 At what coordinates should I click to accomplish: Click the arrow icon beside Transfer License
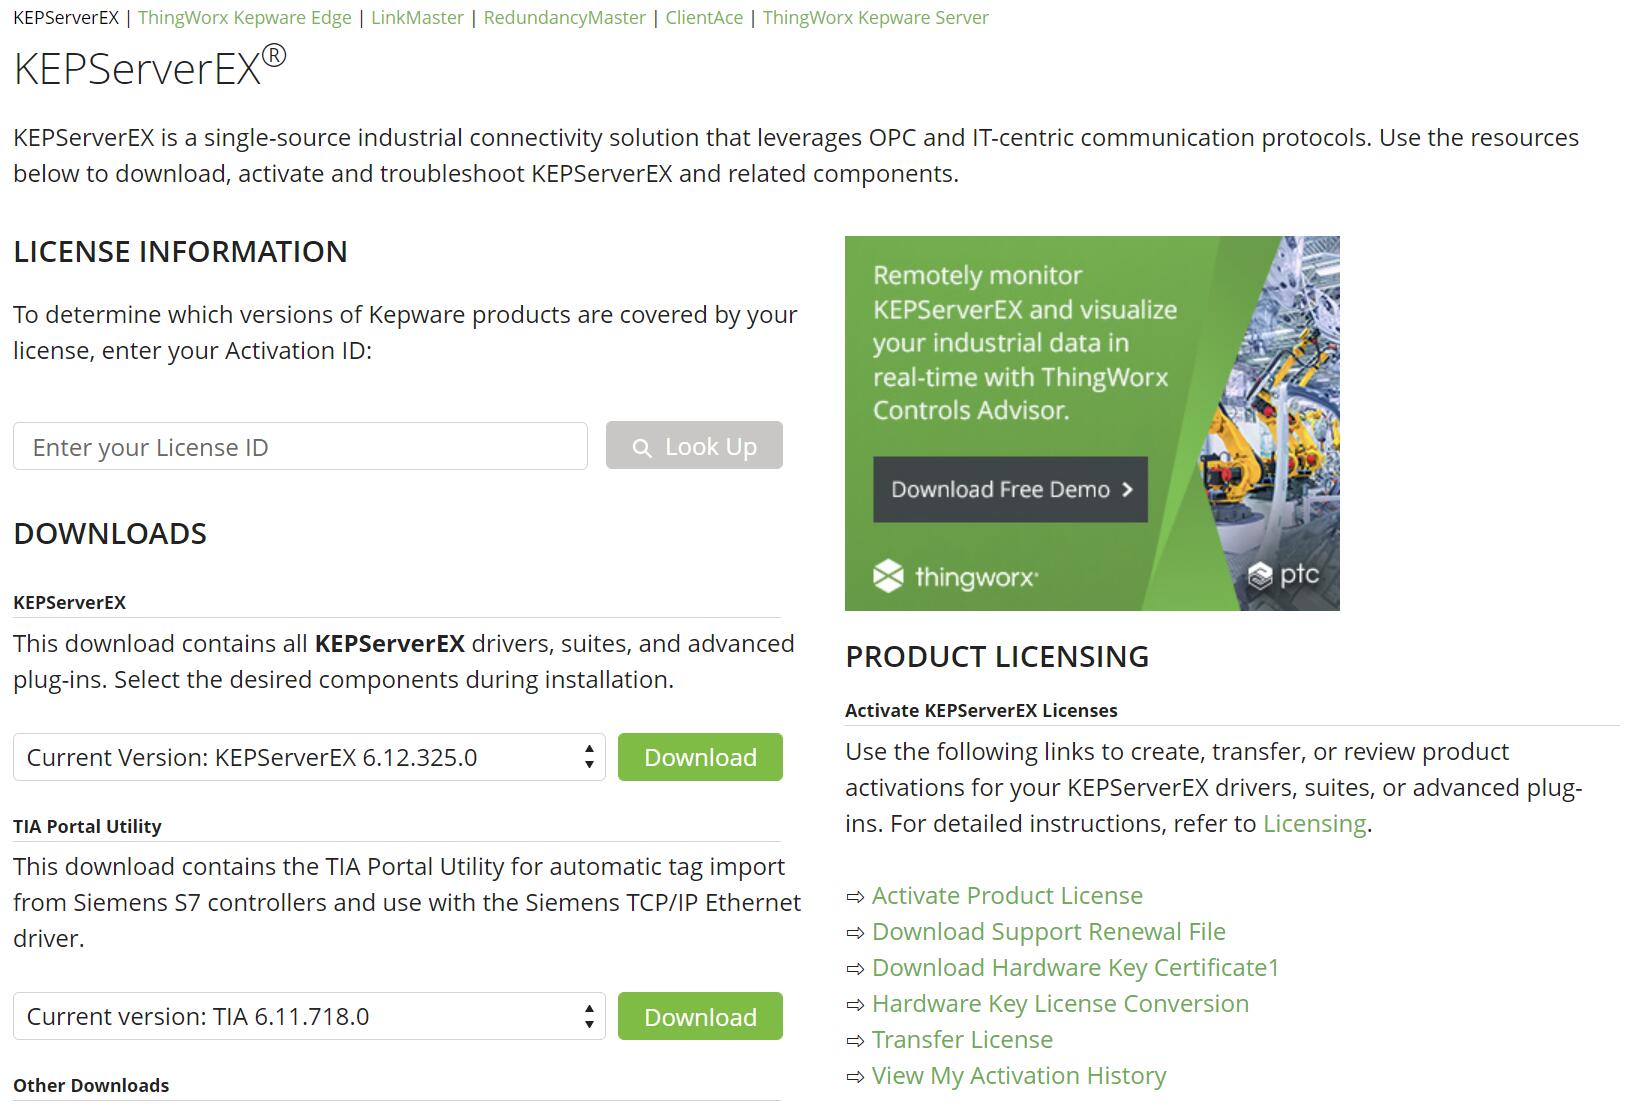pos(854,1041)
